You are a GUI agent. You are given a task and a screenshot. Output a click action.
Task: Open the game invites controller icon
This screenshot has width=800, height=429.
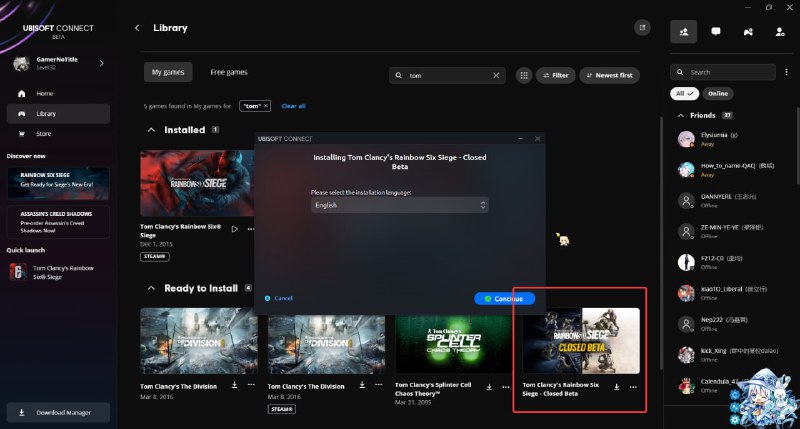pos(748,31)
